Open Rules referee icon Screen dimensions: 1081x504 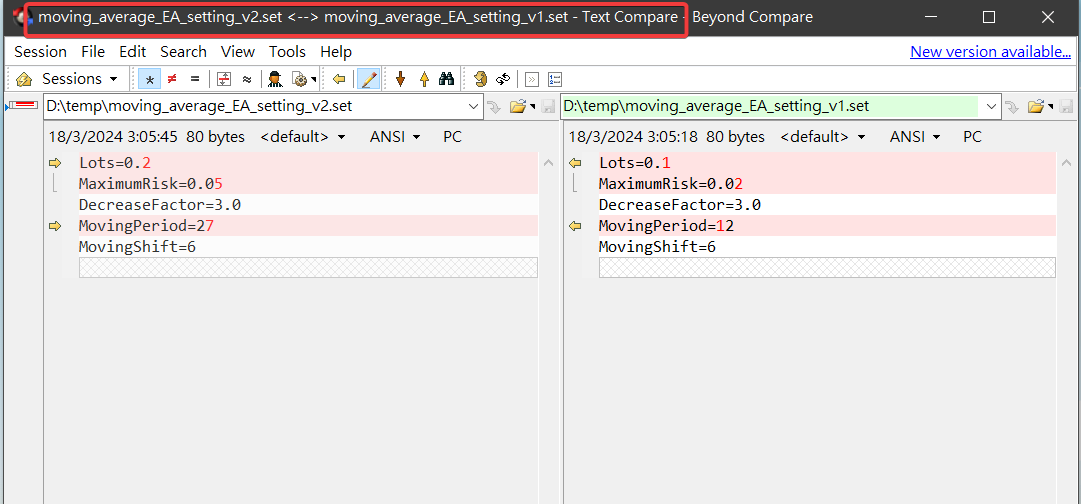[x=275, y=79]
